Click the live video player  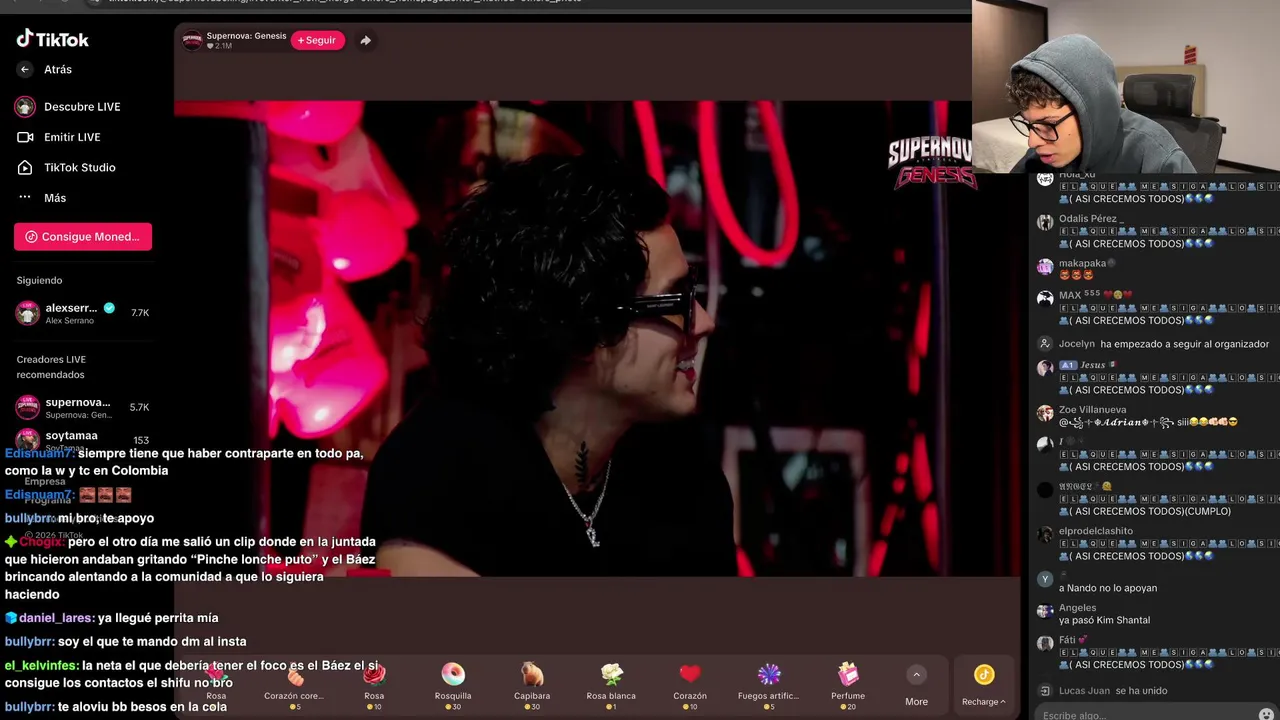597,338
